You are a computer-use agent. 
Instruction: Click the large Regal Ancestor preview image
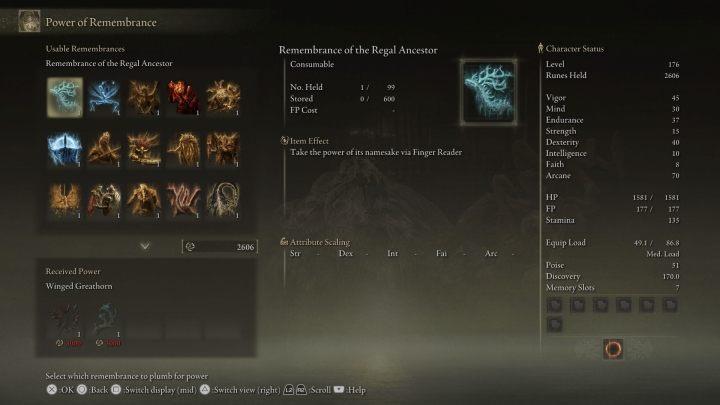pyautogui.click(x=489, y=92)
